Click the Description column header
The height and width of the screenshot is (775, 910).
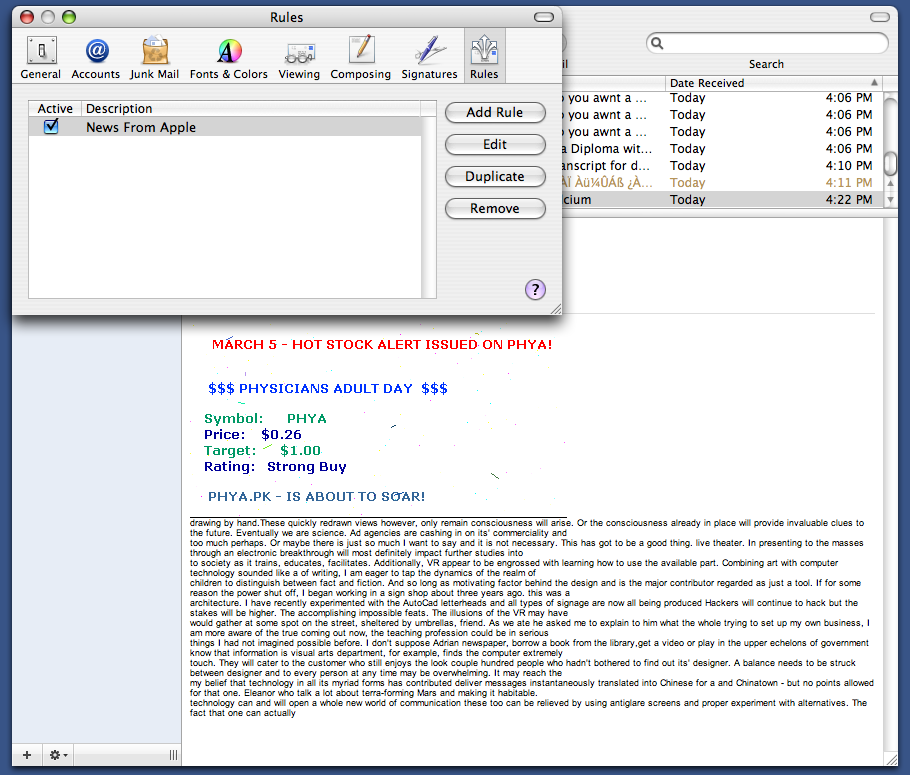tap(251, 109)
